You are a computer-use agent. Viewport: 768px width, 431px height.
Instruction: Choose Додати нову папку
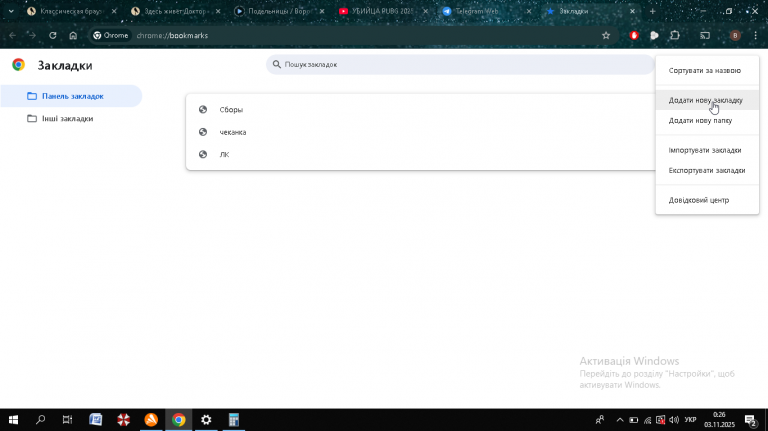coord(707,120)
